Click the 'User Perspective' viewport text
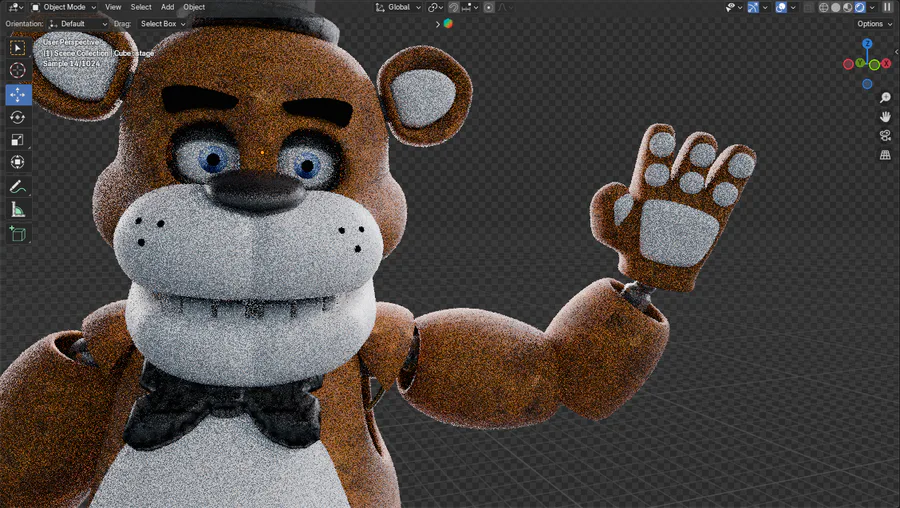The height and width of the screenshot is (508, 900). click(x=71, y=42)
